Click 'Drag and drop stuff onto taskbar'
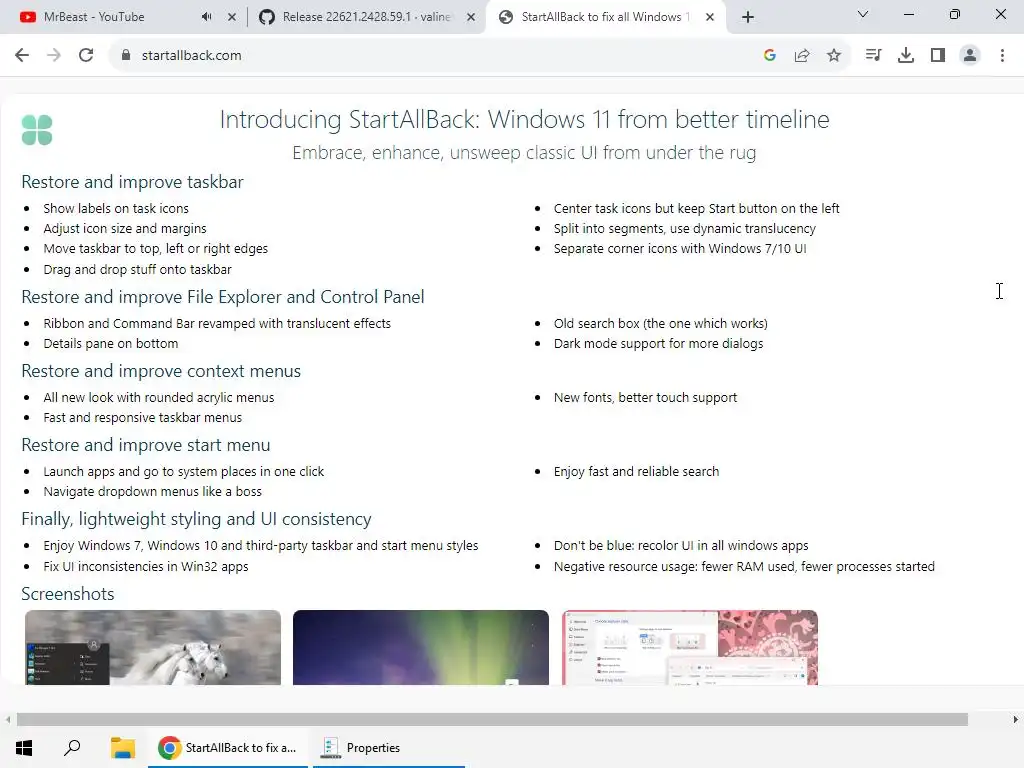 (x=137, y=269)
